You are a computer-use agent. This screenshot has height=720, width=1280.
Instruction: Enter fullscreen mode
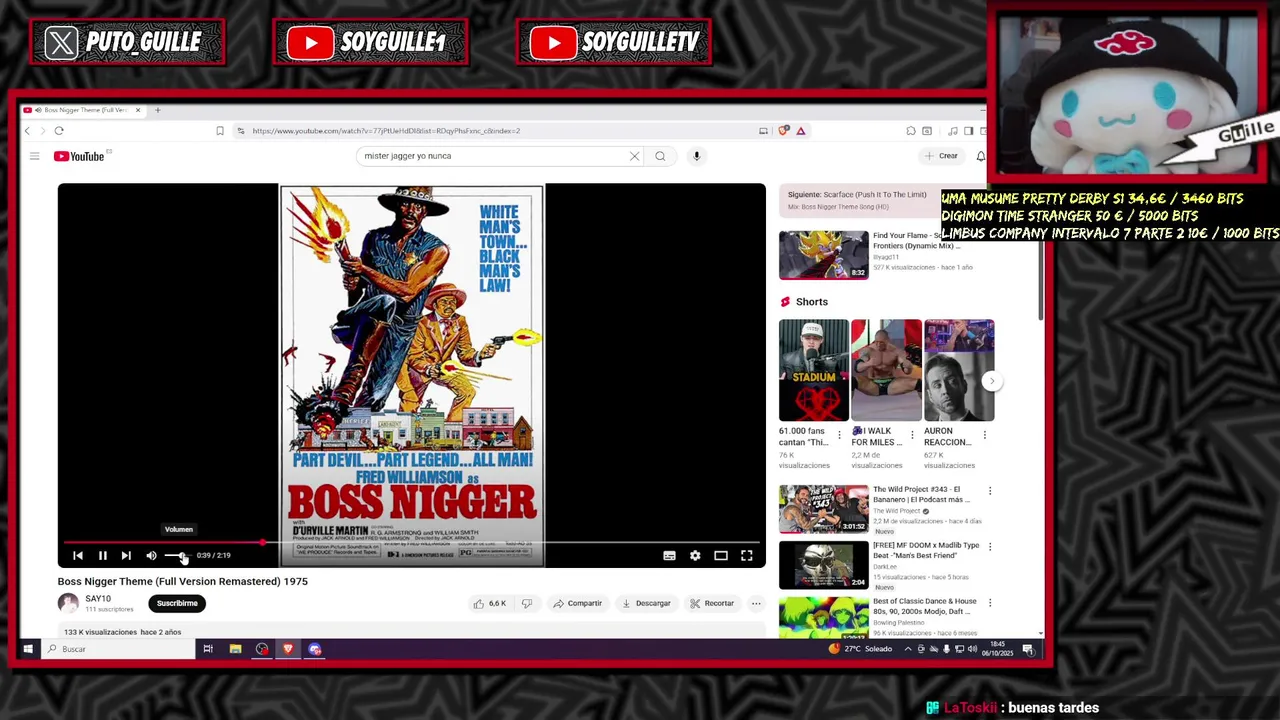click(746, 556)
